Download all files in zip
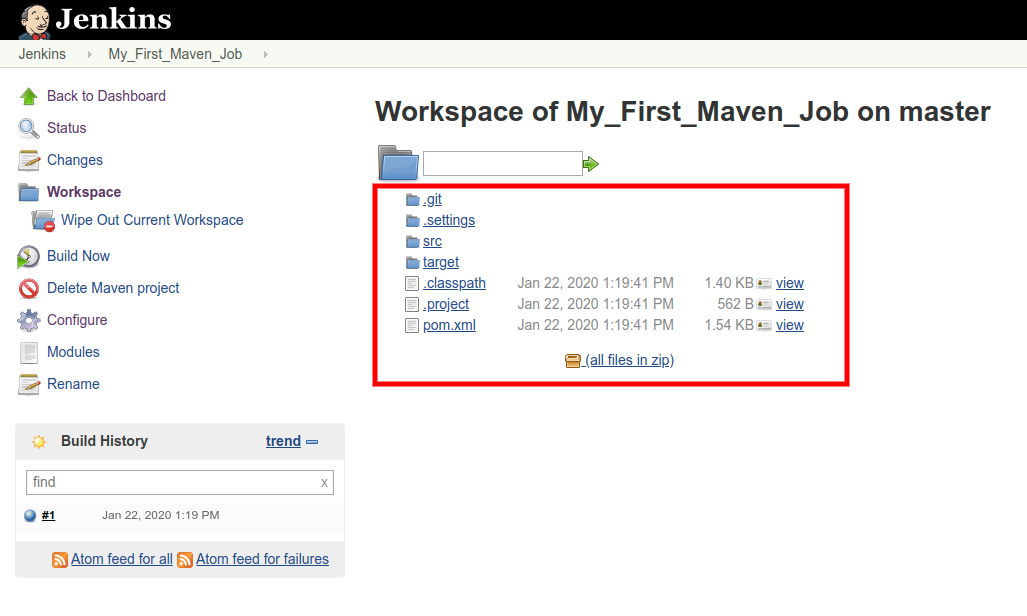The image size is (1027, 616). pos(629,360)
